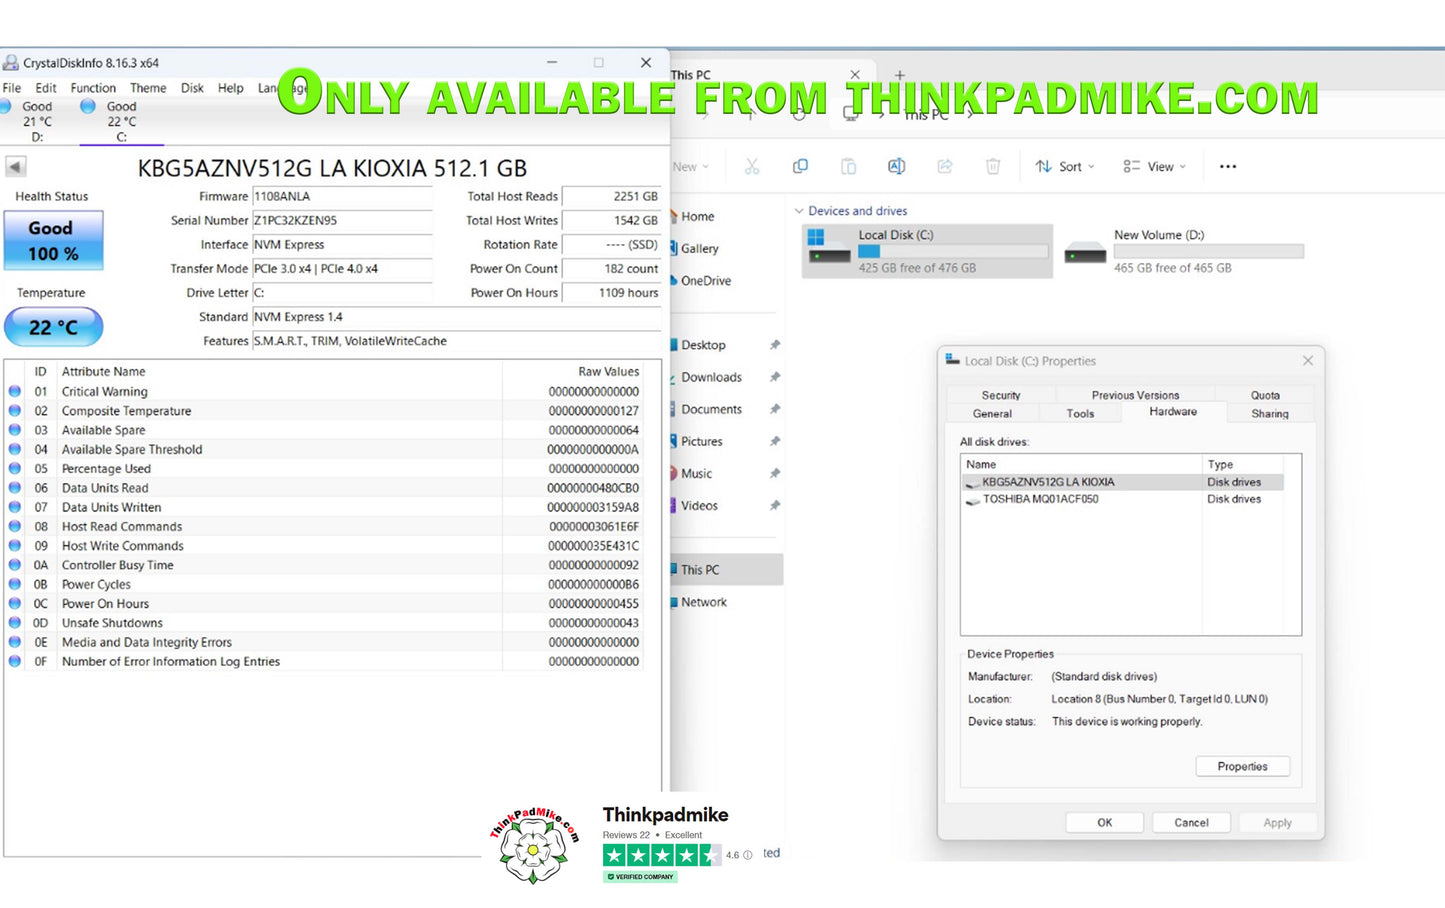This screenshot has width=1445, height=908.
Task: Click the Paste clipboard icon in Explorer toolbar
Action: (848, 166)
